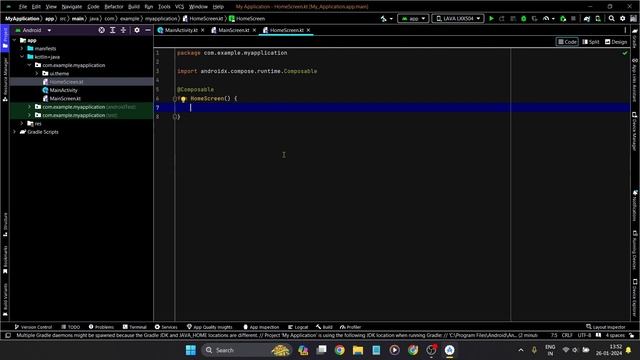Open the LAVA LXX504 device selector dropdown

[x=458, y=19]
